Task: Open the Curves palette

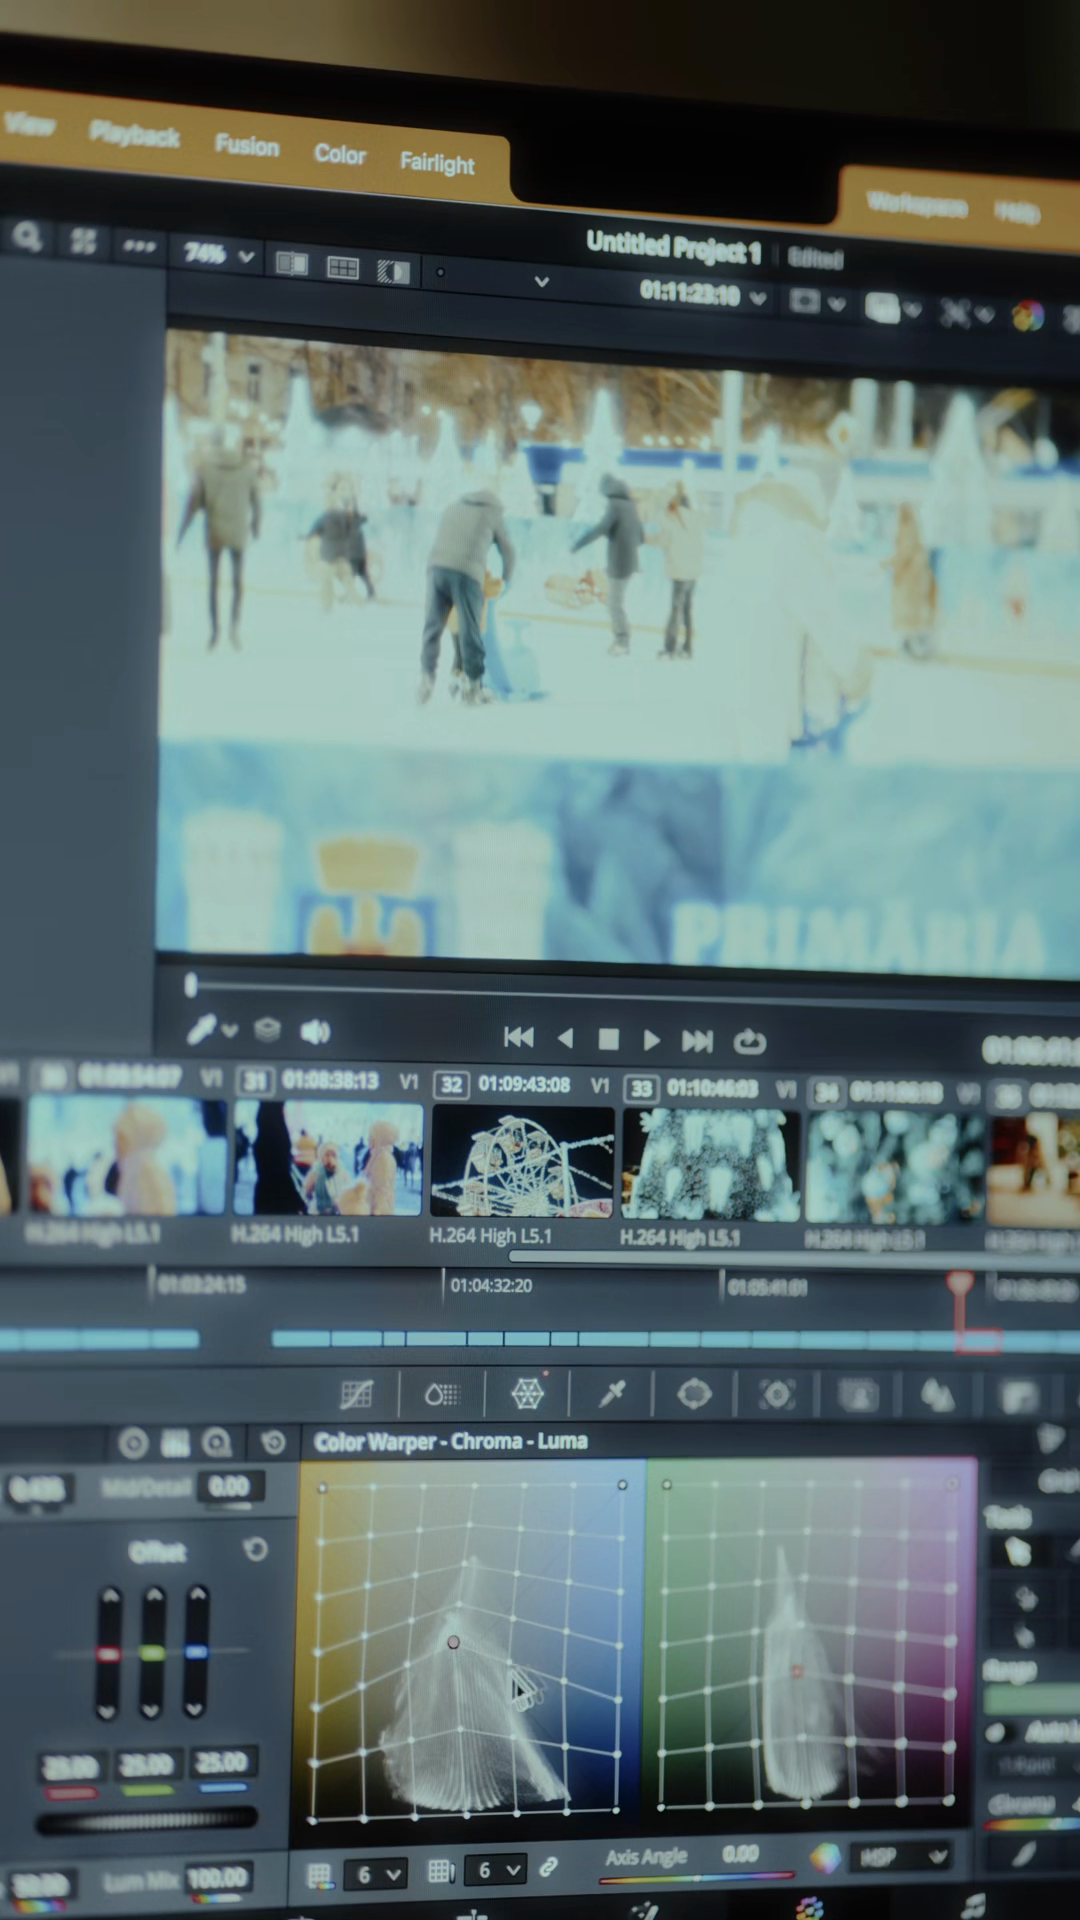Action: click(356, 1393)
